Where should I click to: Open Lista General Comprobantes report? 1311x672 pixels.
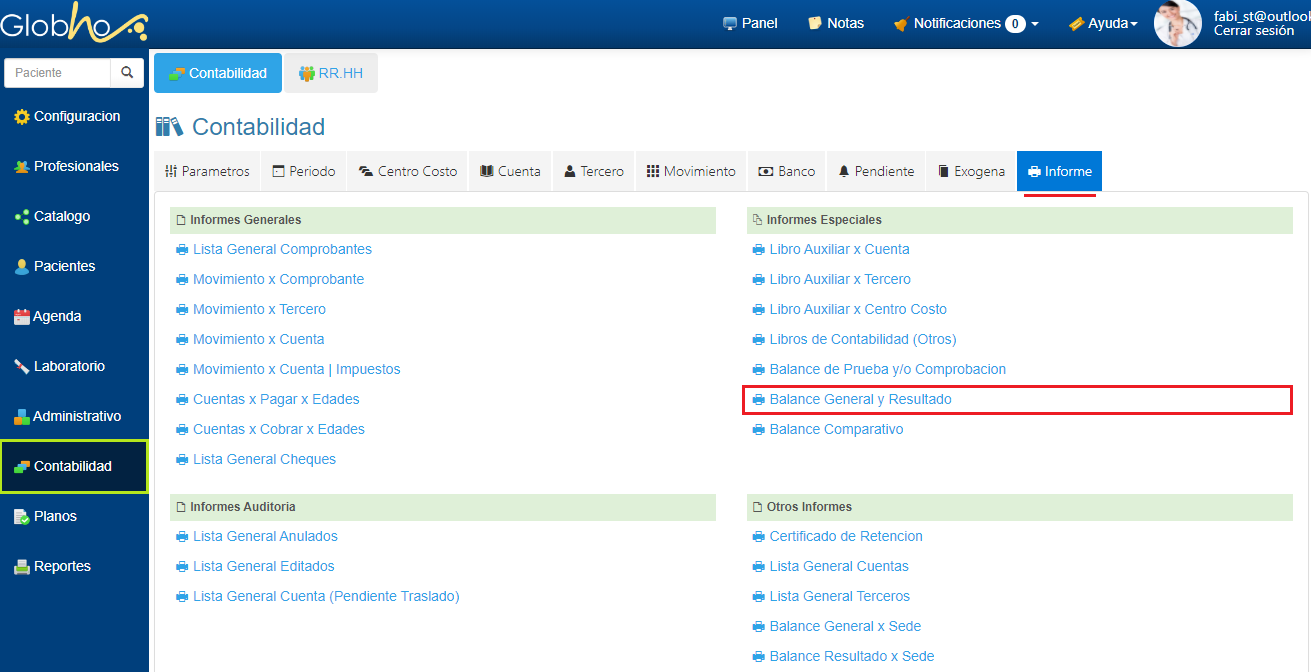coord(282,250)
